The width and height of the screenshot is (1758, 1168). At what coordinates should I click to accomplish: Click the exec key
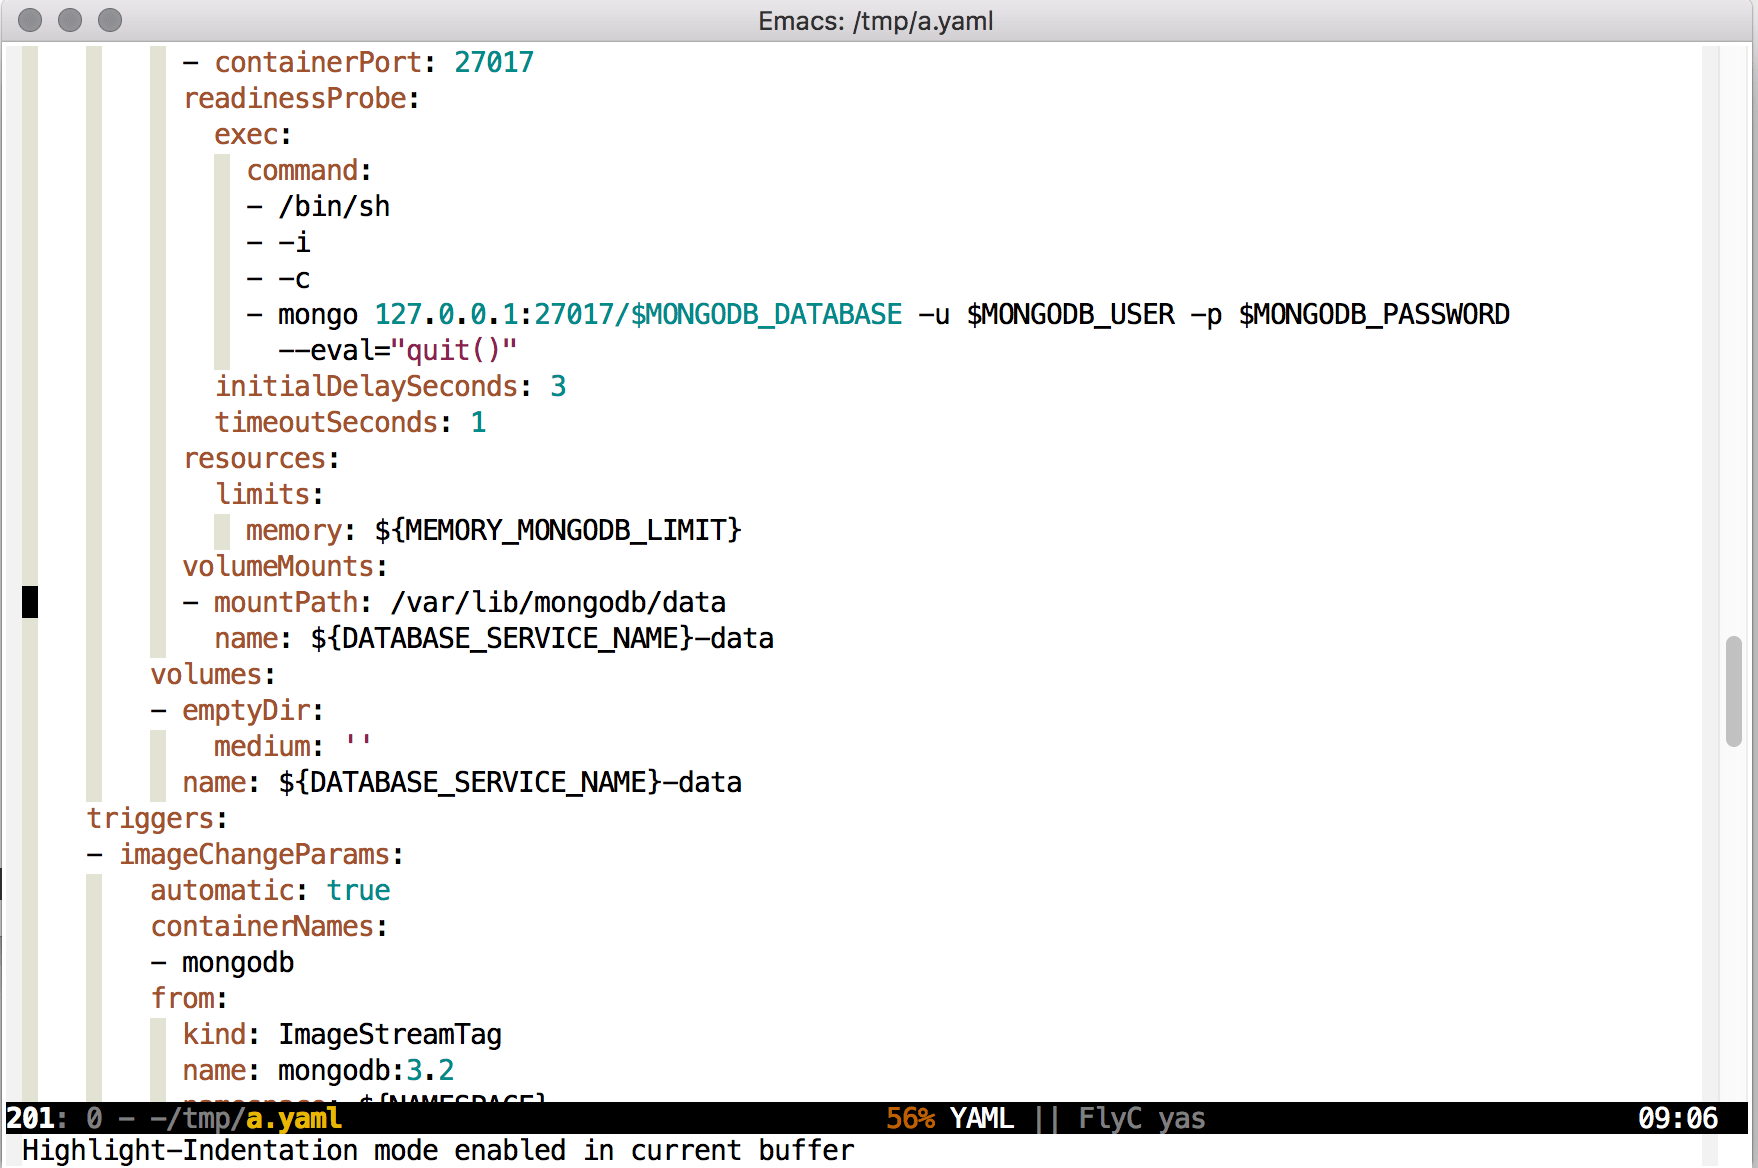point(246,134)
